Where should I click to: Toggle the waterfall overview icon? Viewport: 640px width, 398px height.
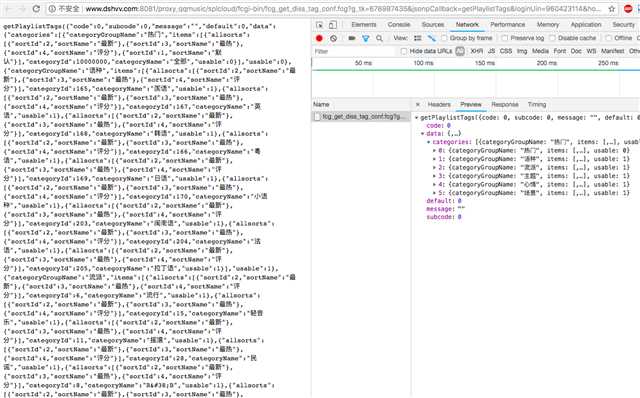coord(431,38)
